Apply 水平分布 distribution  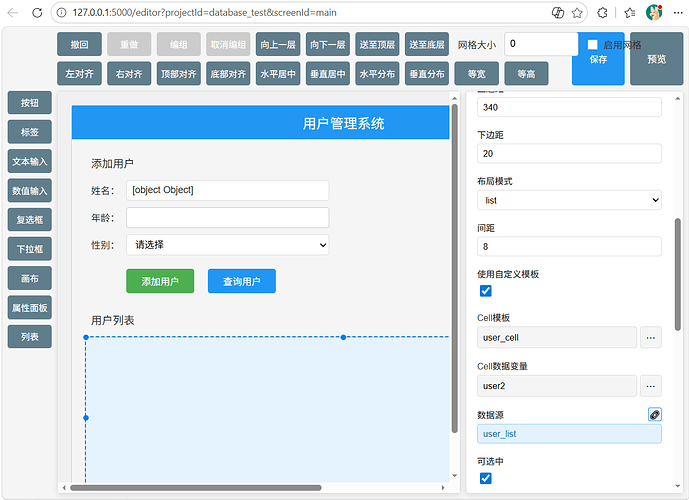point(377,73)
